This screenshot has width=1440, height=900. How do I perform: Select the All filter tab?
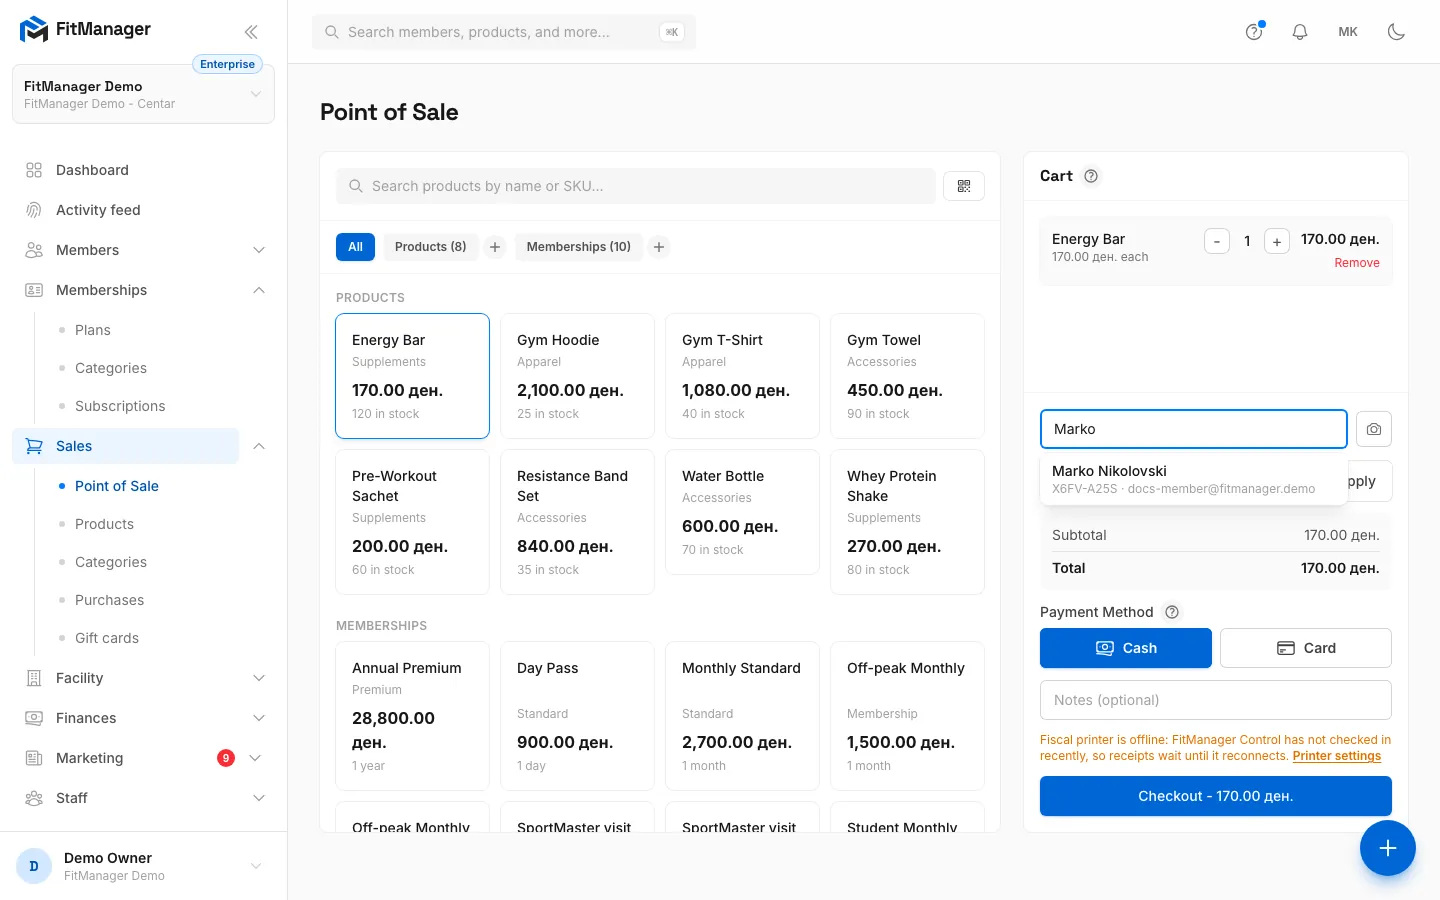(x=355, y=247)
